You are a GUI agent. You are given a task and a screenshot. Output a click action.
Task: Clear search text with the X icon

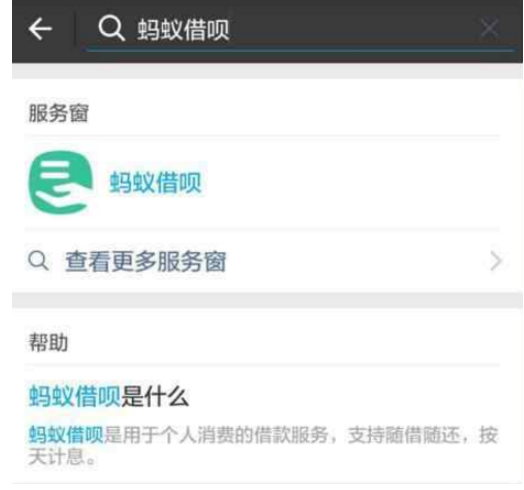pyautogui.click(x=490, y=28)
